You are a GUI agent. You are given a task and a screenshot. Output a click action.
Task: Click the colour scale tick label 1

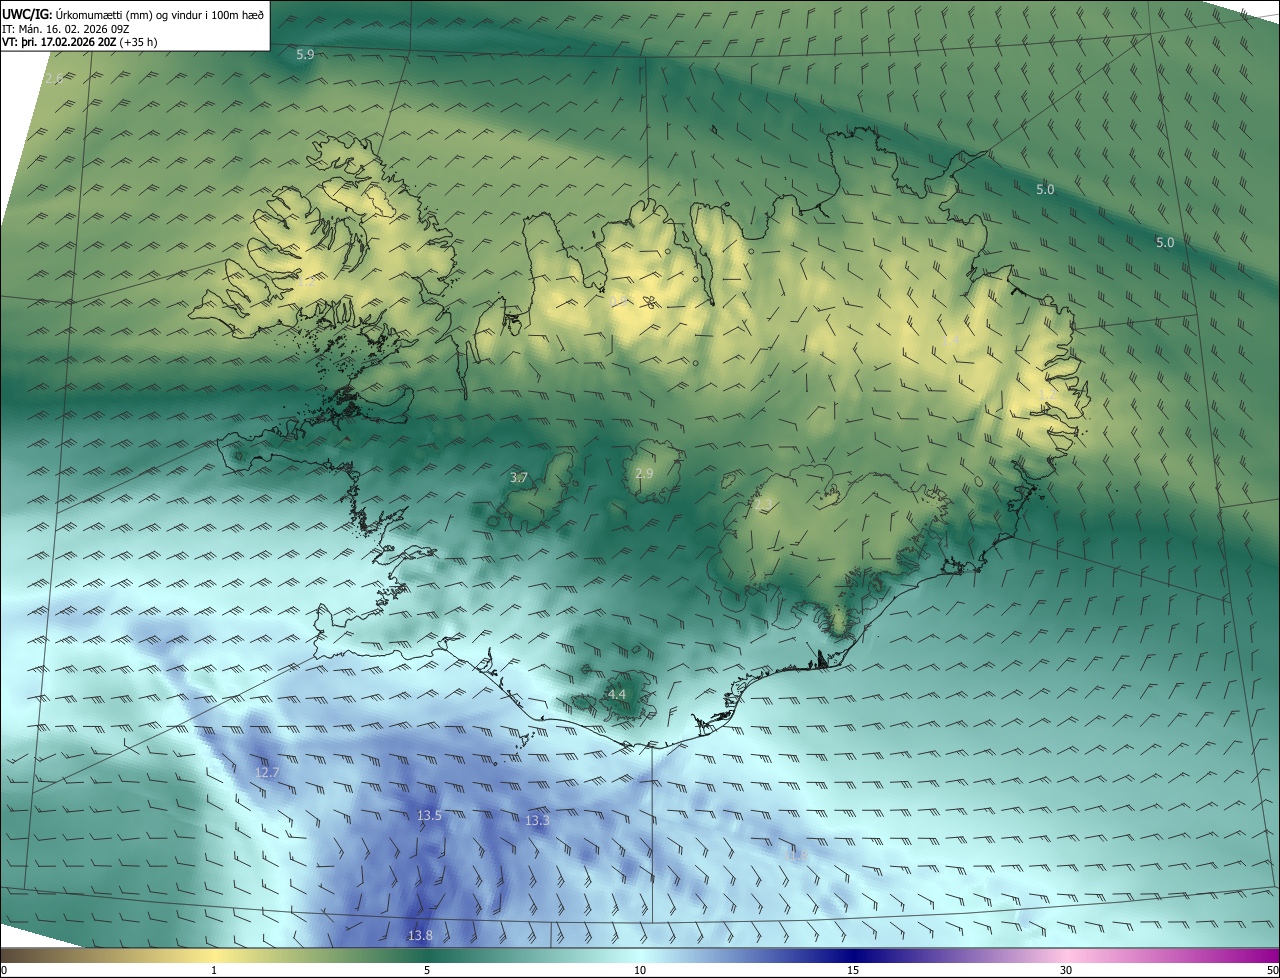click(x=214, y=970)
